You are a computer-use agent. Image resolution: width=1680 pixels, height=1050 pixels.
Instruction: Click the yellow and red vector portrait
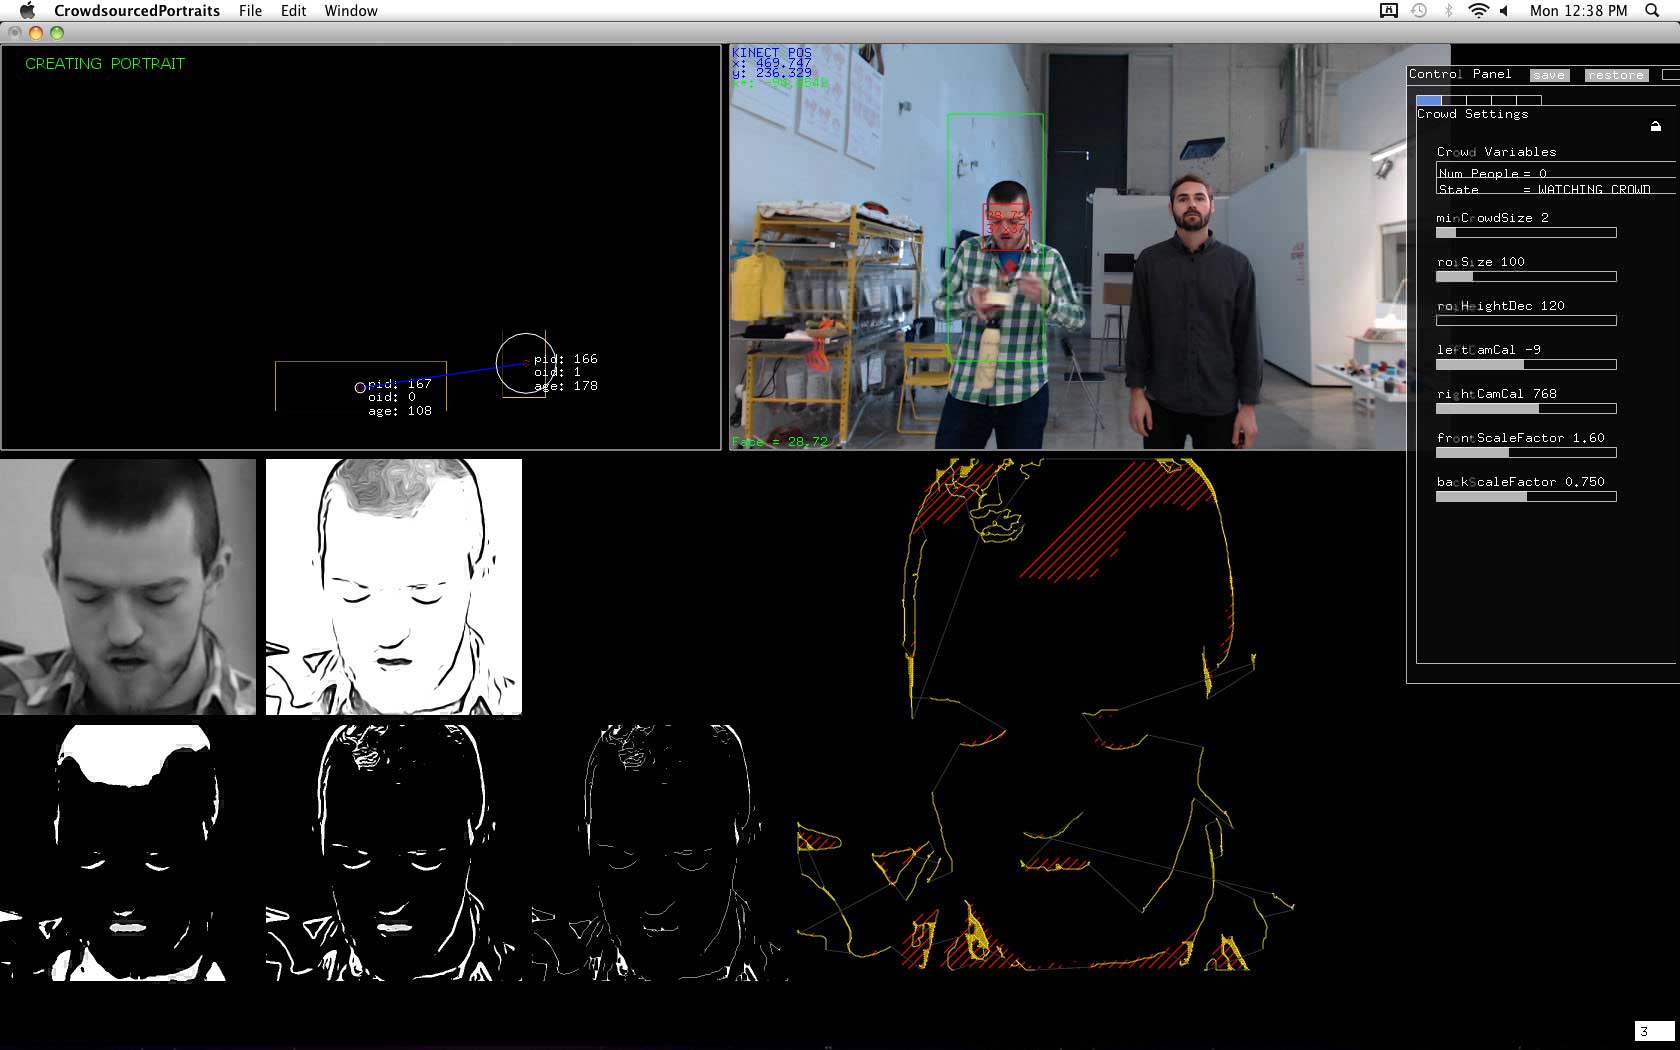pyautogui.click(x=1045, y=715)
